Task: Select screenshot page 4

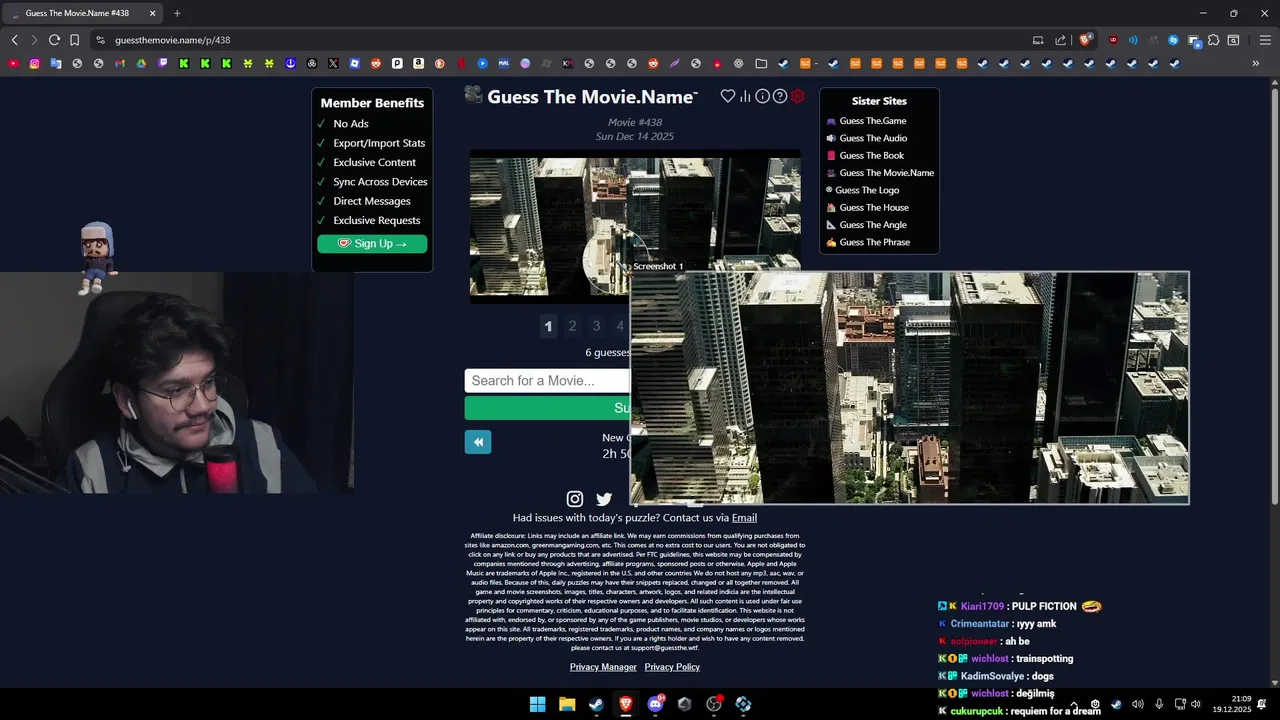Action: 620,326
